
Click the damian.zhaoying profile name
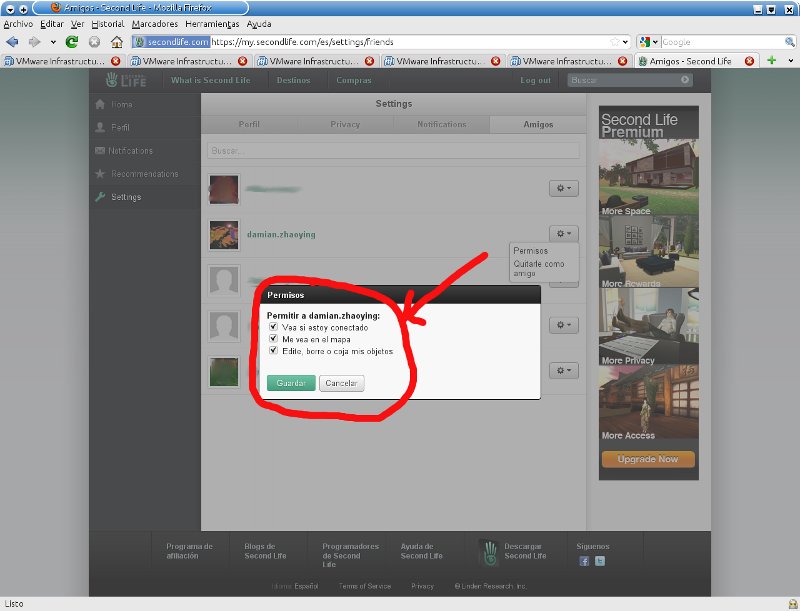point(281,235)
